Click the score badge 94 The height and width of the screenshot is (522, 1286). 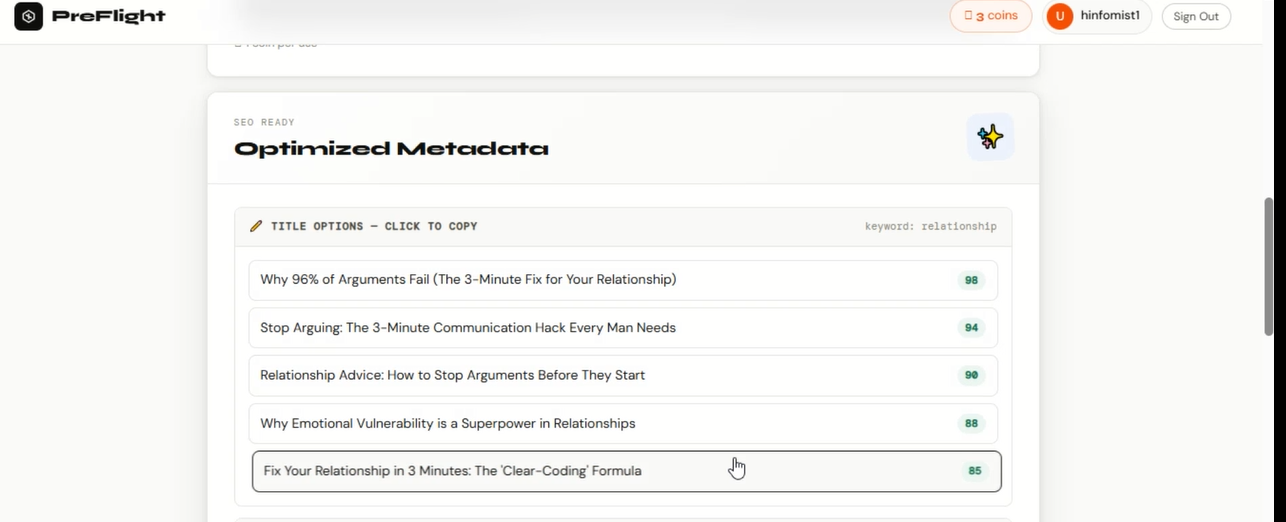click(971, 328)
